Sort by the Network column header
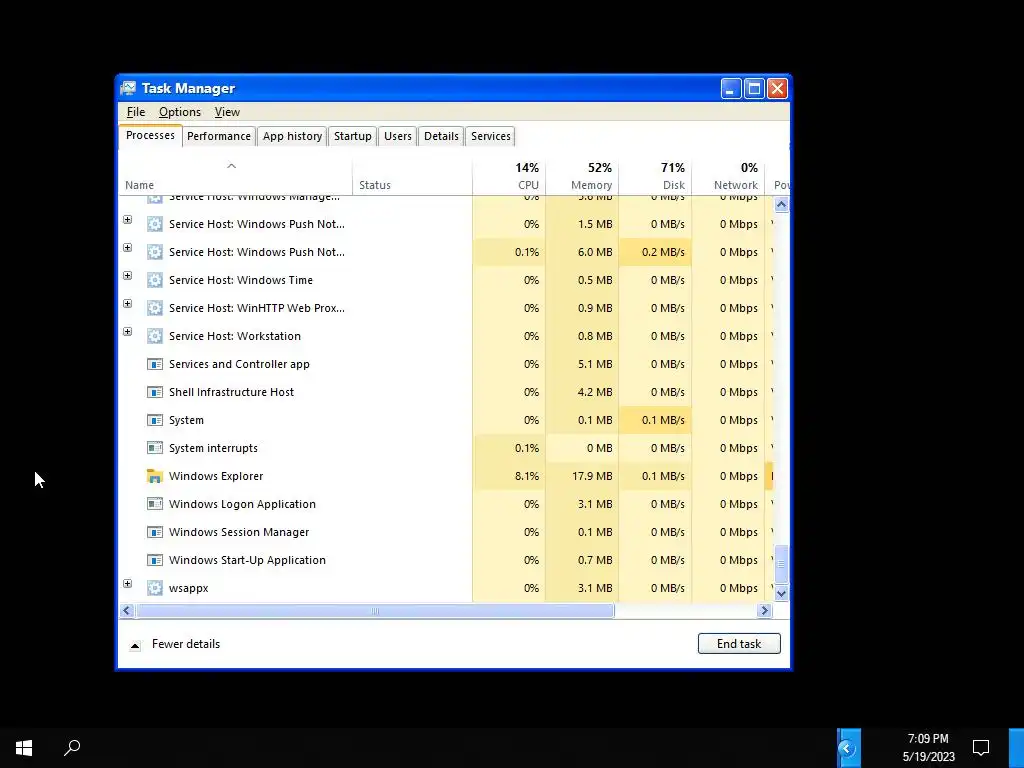 (728, 177)
